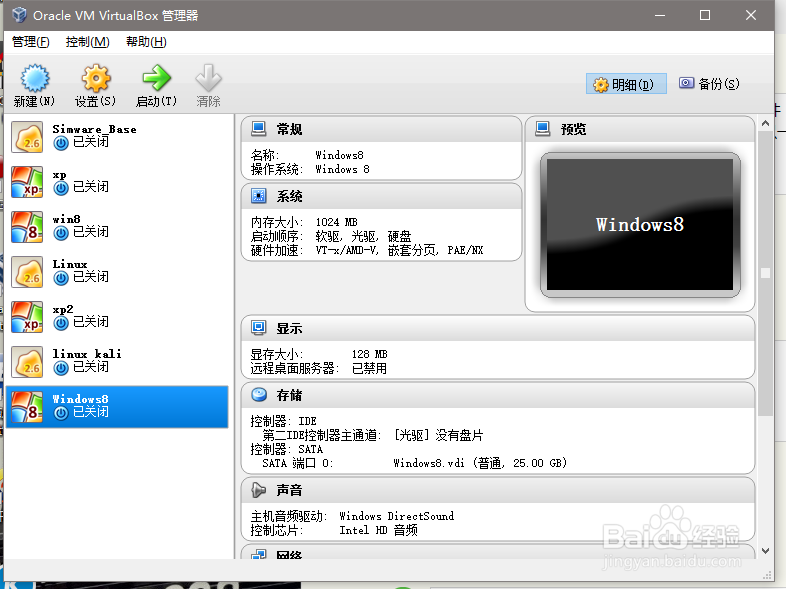Select the win8 virtual machine
Viewport: 786px width, 589px height.
coord(117,227)
